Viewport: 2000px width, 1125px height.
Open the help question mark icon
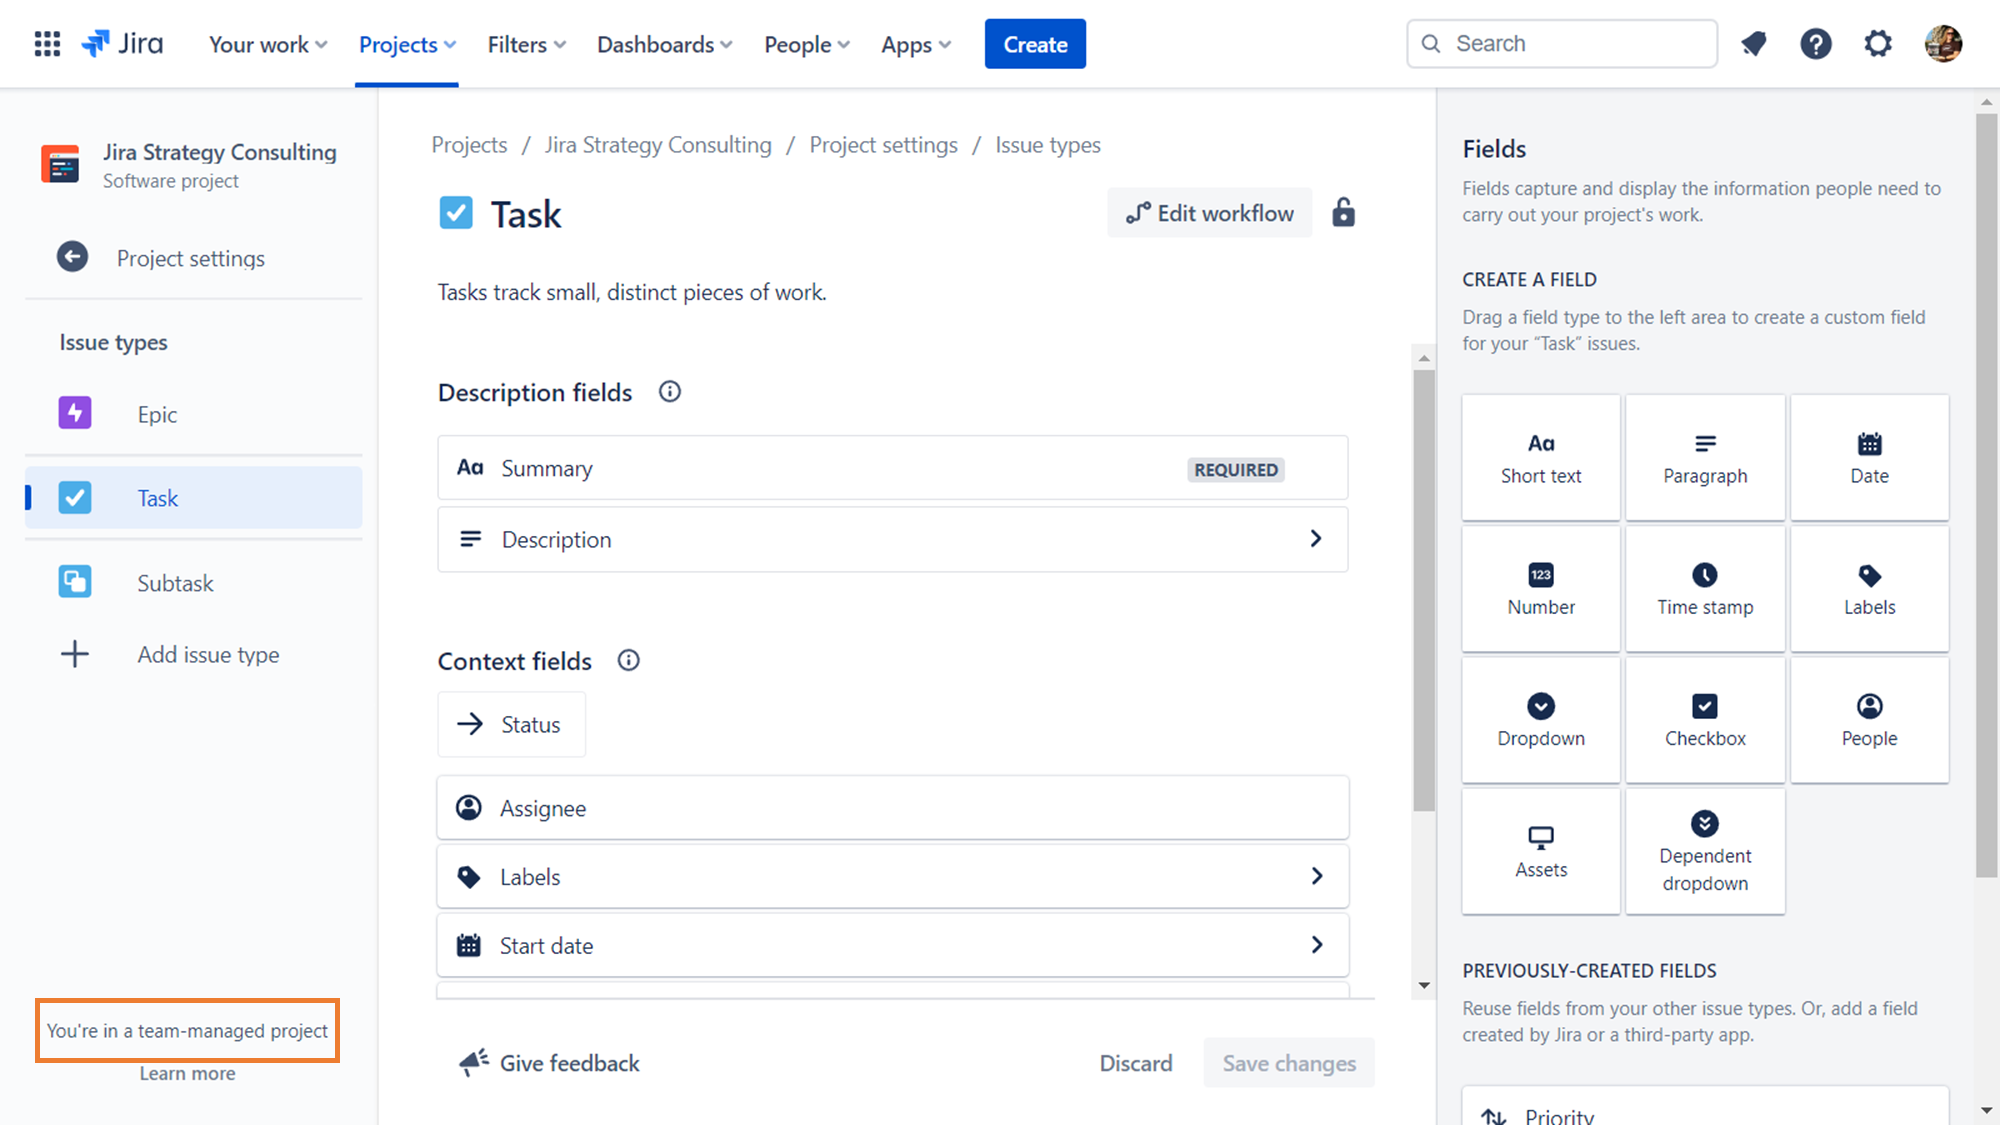[1816, 44]
